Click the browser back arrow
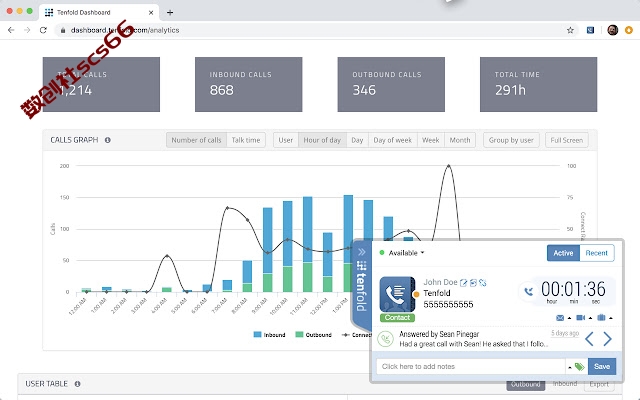640x400 pixels. (x=11, y=30)
